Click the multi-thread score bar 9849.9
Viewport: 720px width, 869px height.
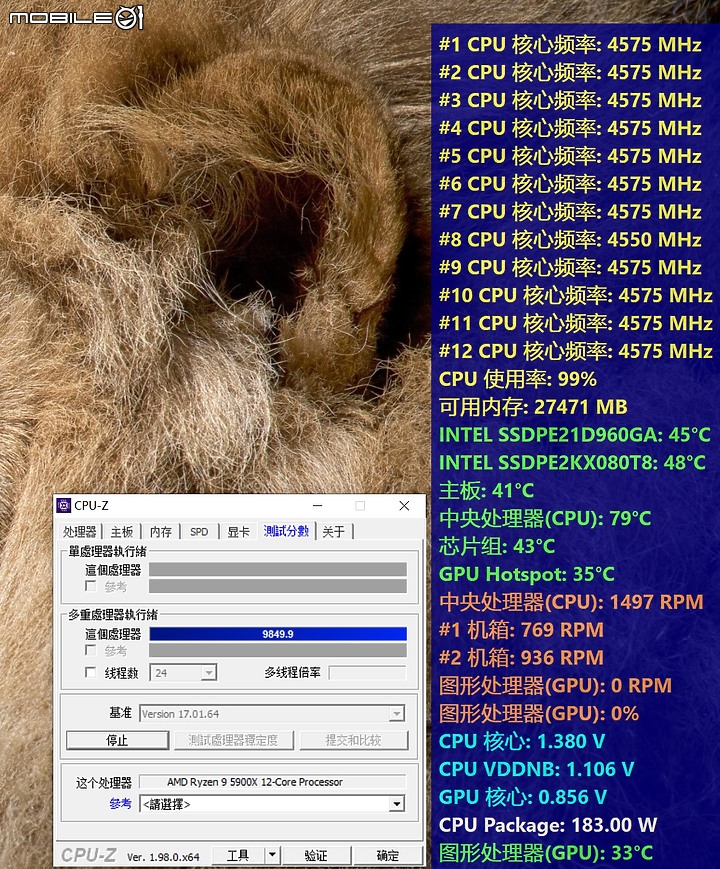[278, 634]
